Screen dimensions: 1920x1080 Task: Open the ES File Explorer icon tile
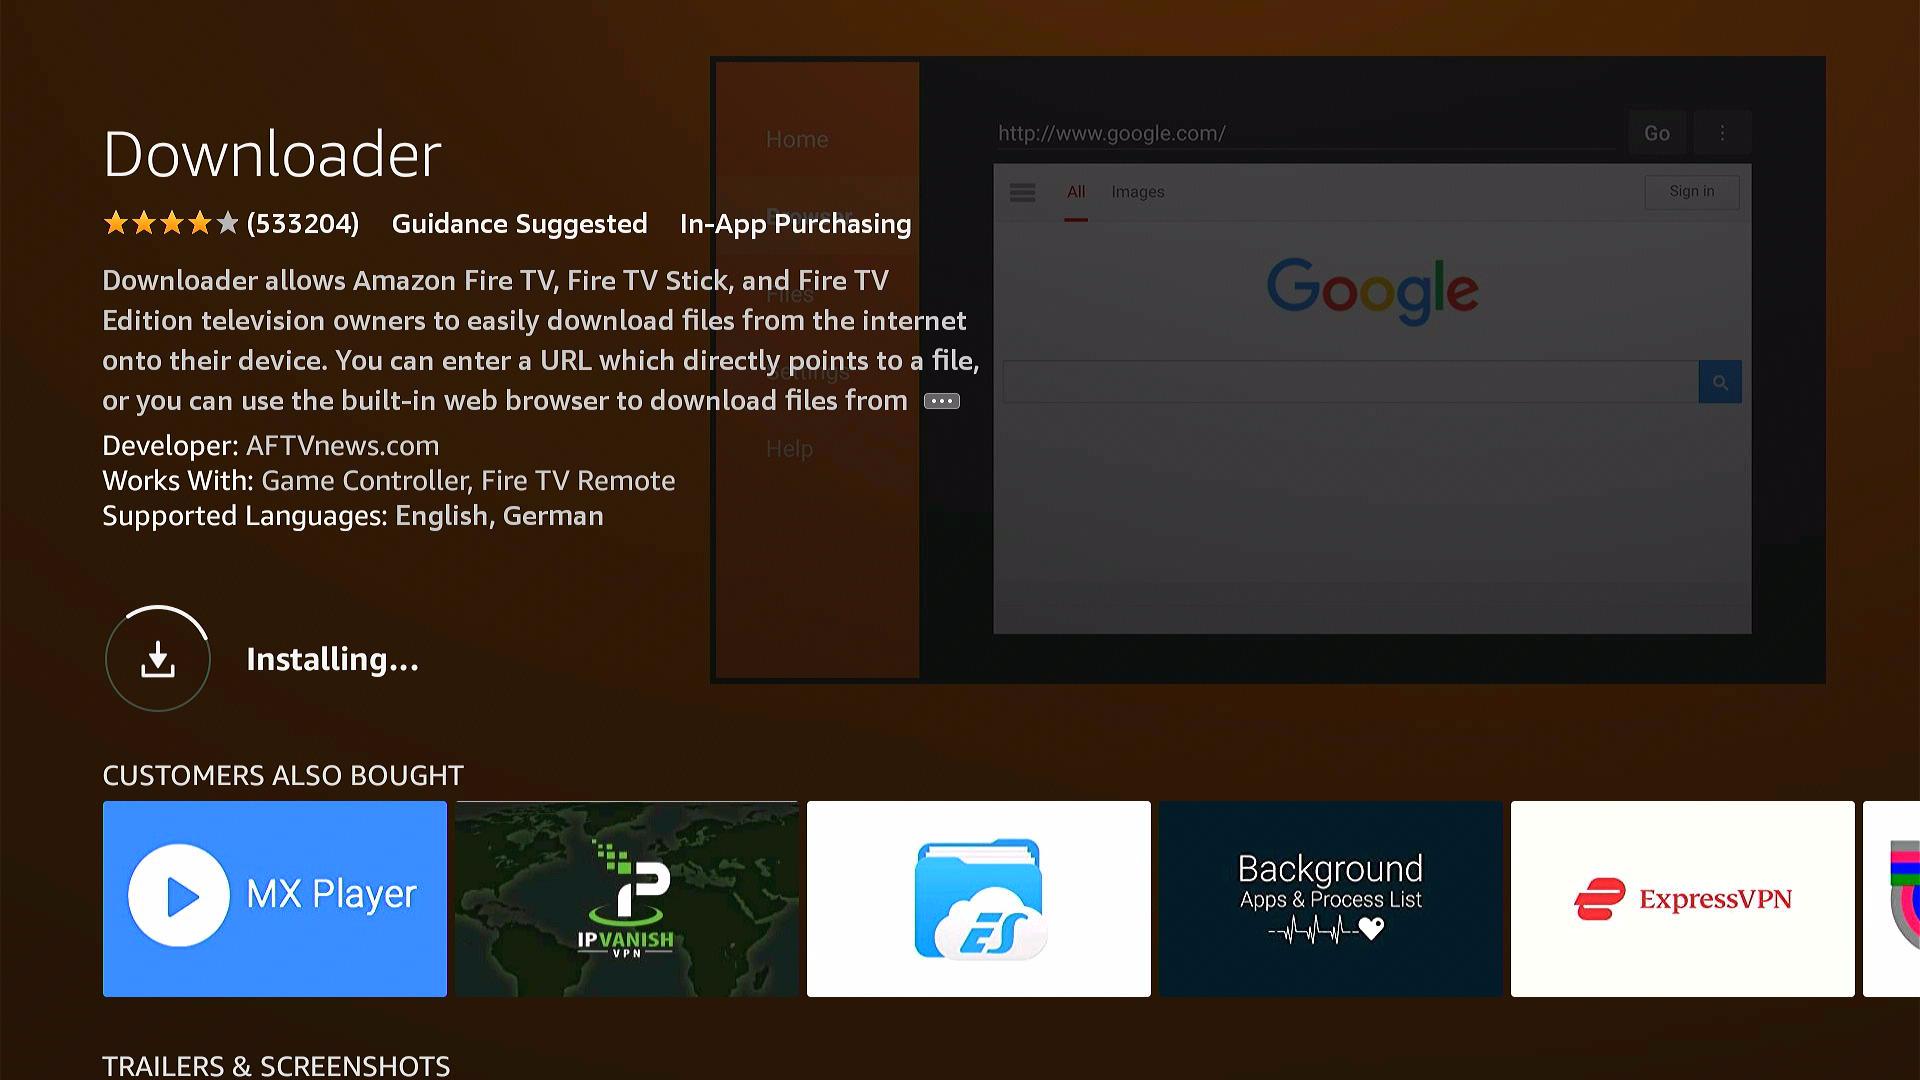pos(978,898)
